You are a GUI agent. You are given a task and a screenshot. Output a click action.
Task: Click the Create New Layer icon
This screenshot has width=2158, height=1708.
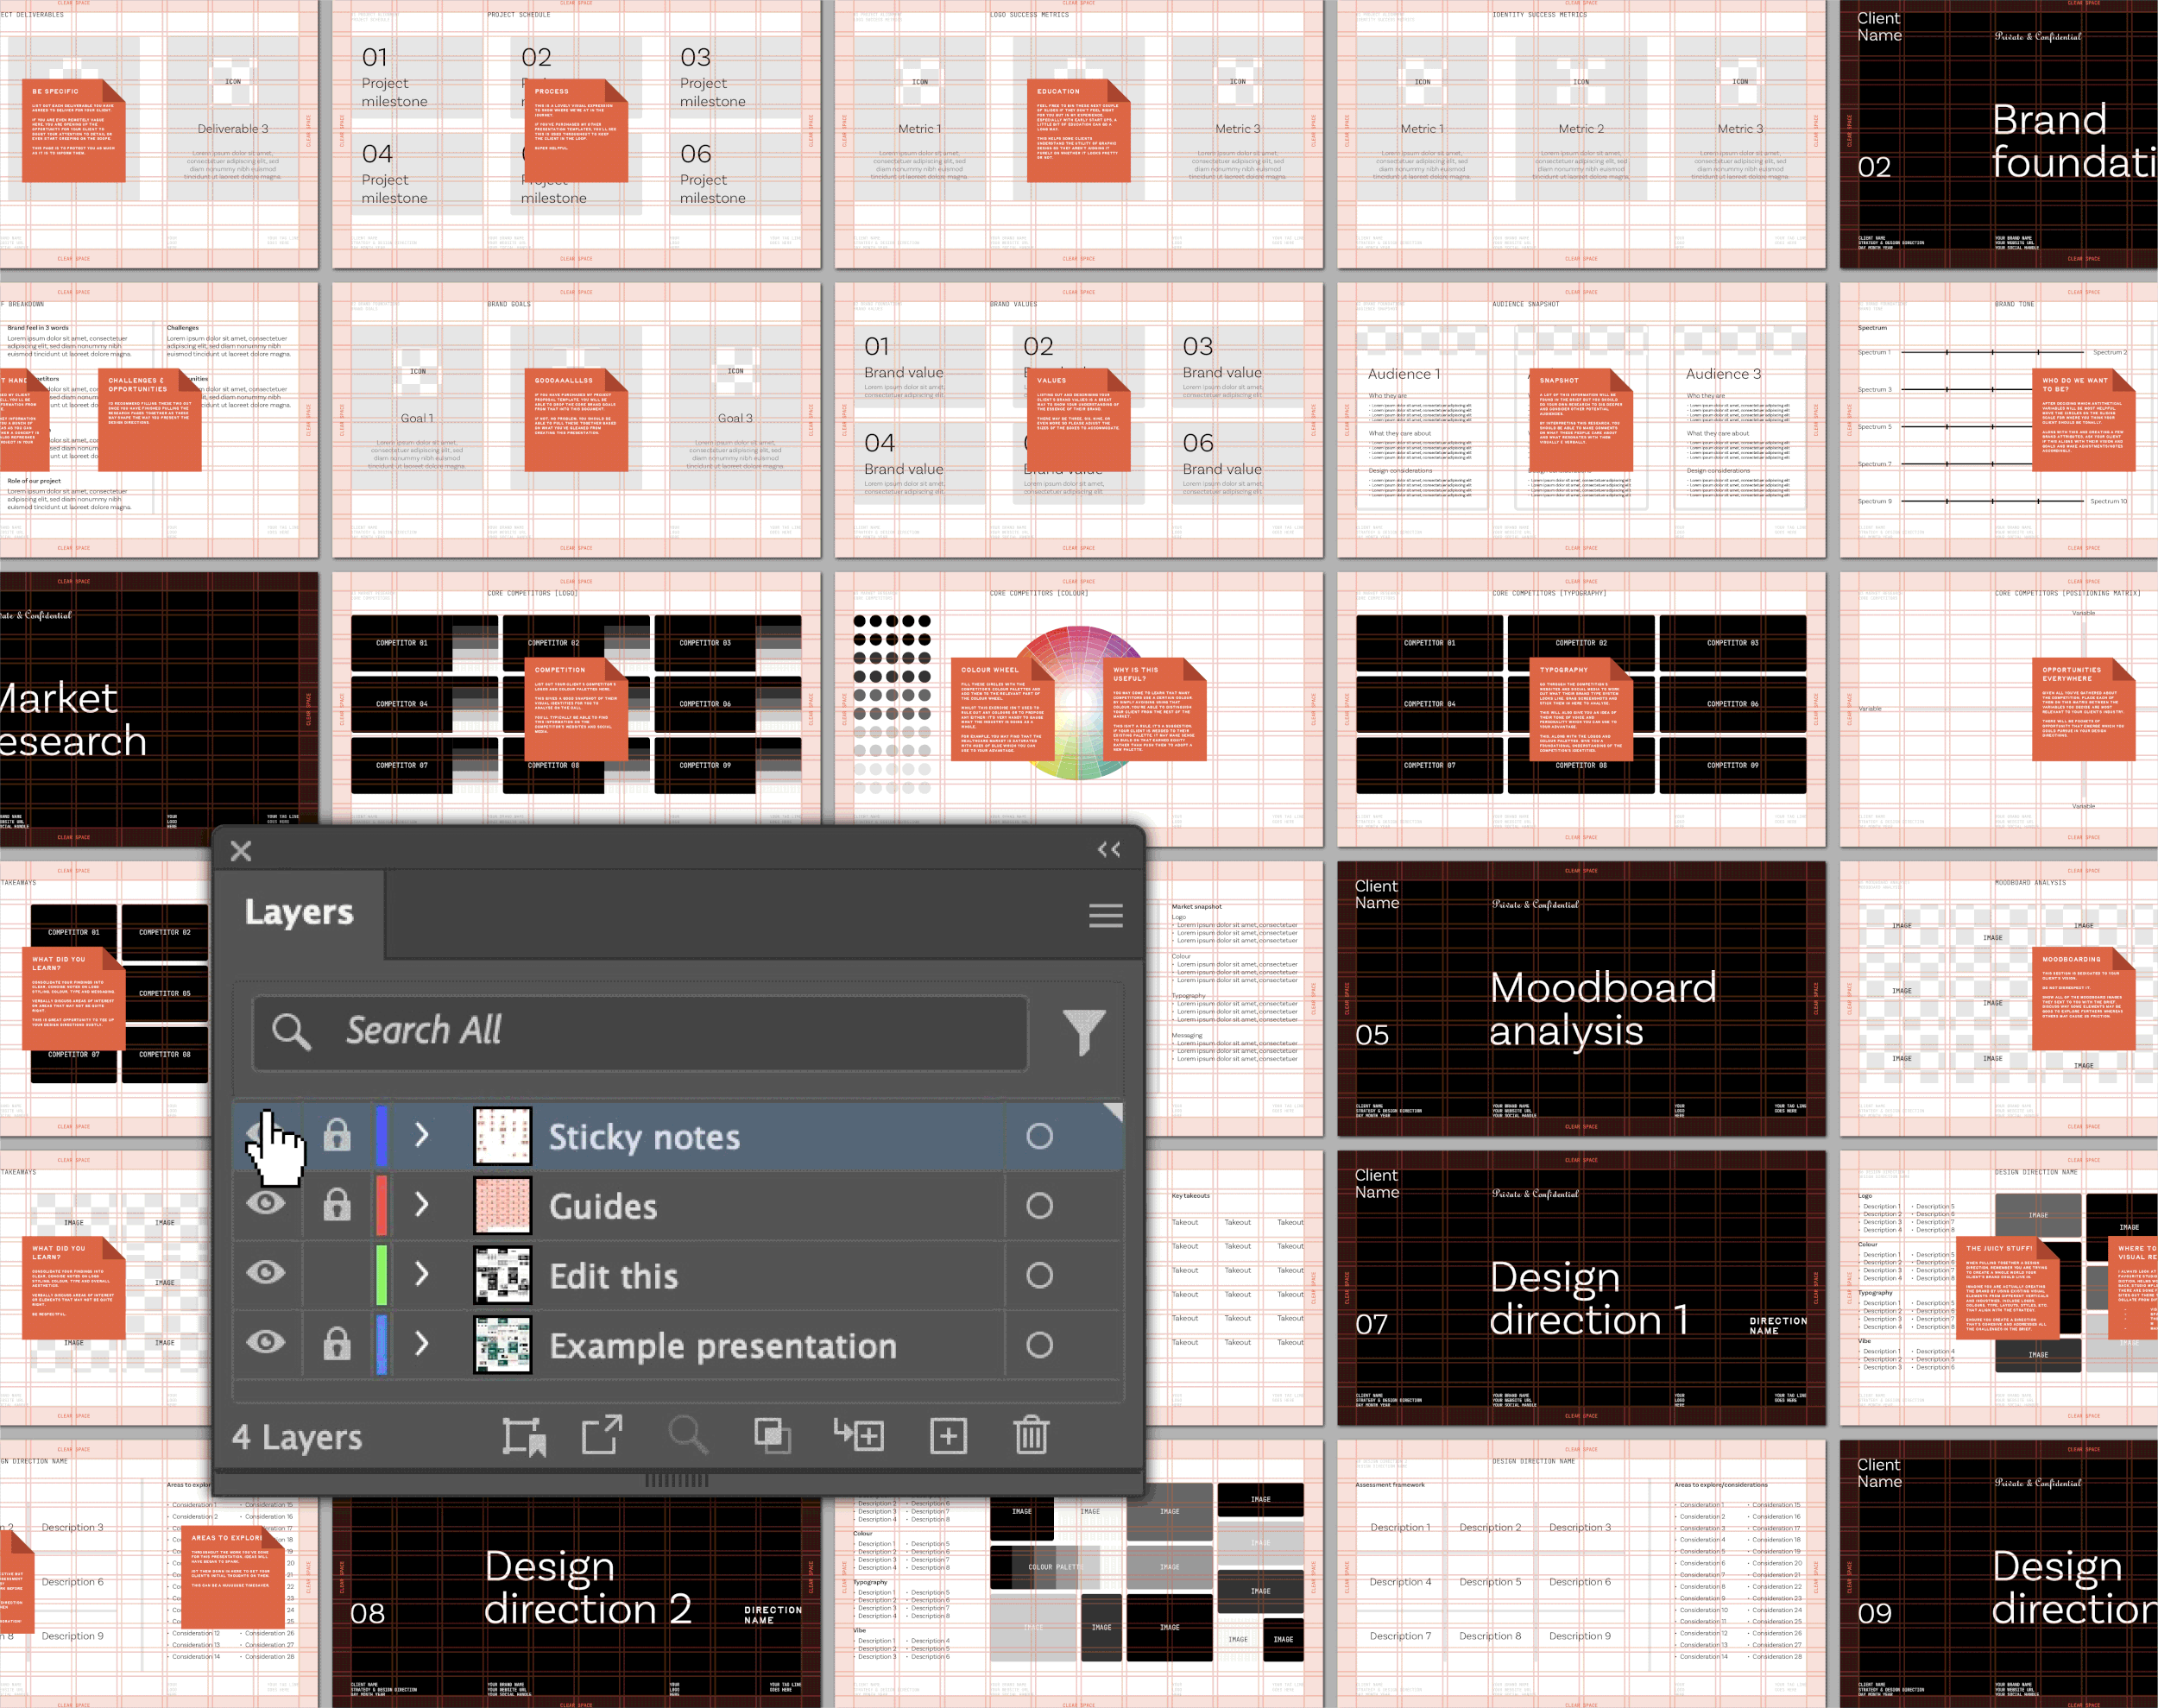947,1436
